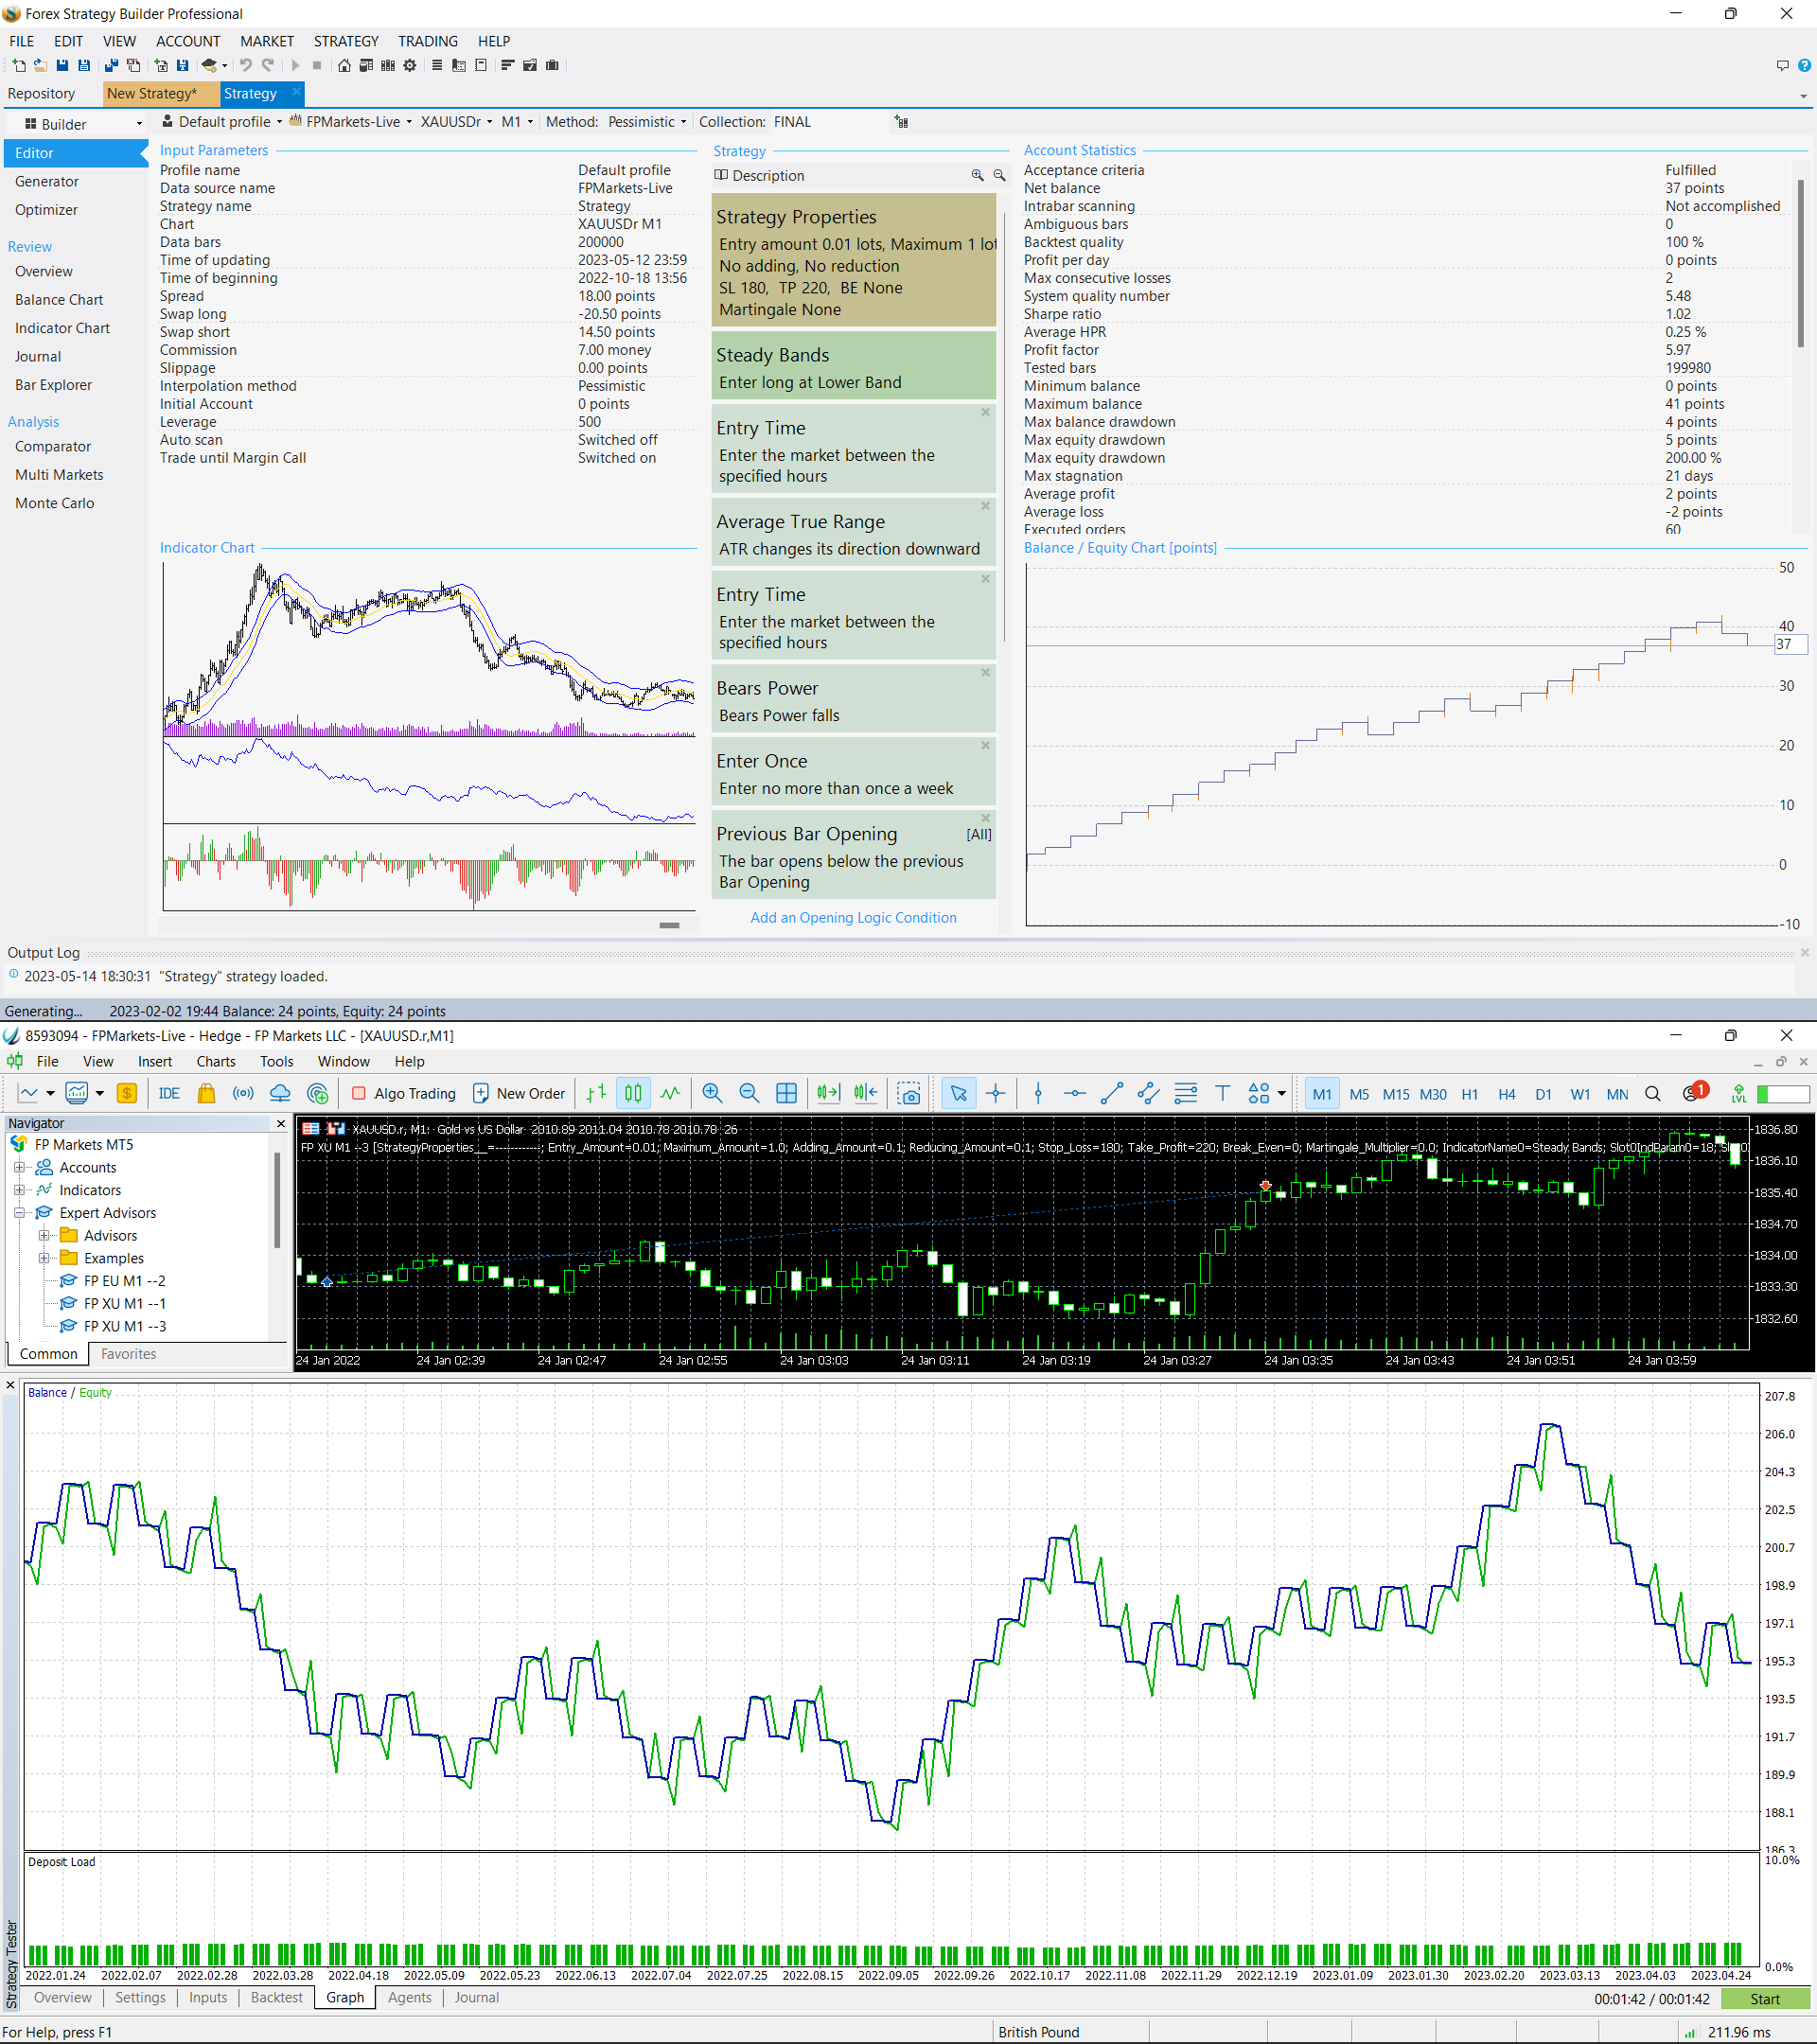The image size is (1817, 2044).
Task: Click the Stop icon in FSB toolbar
Action: click(x=317, y=66)
